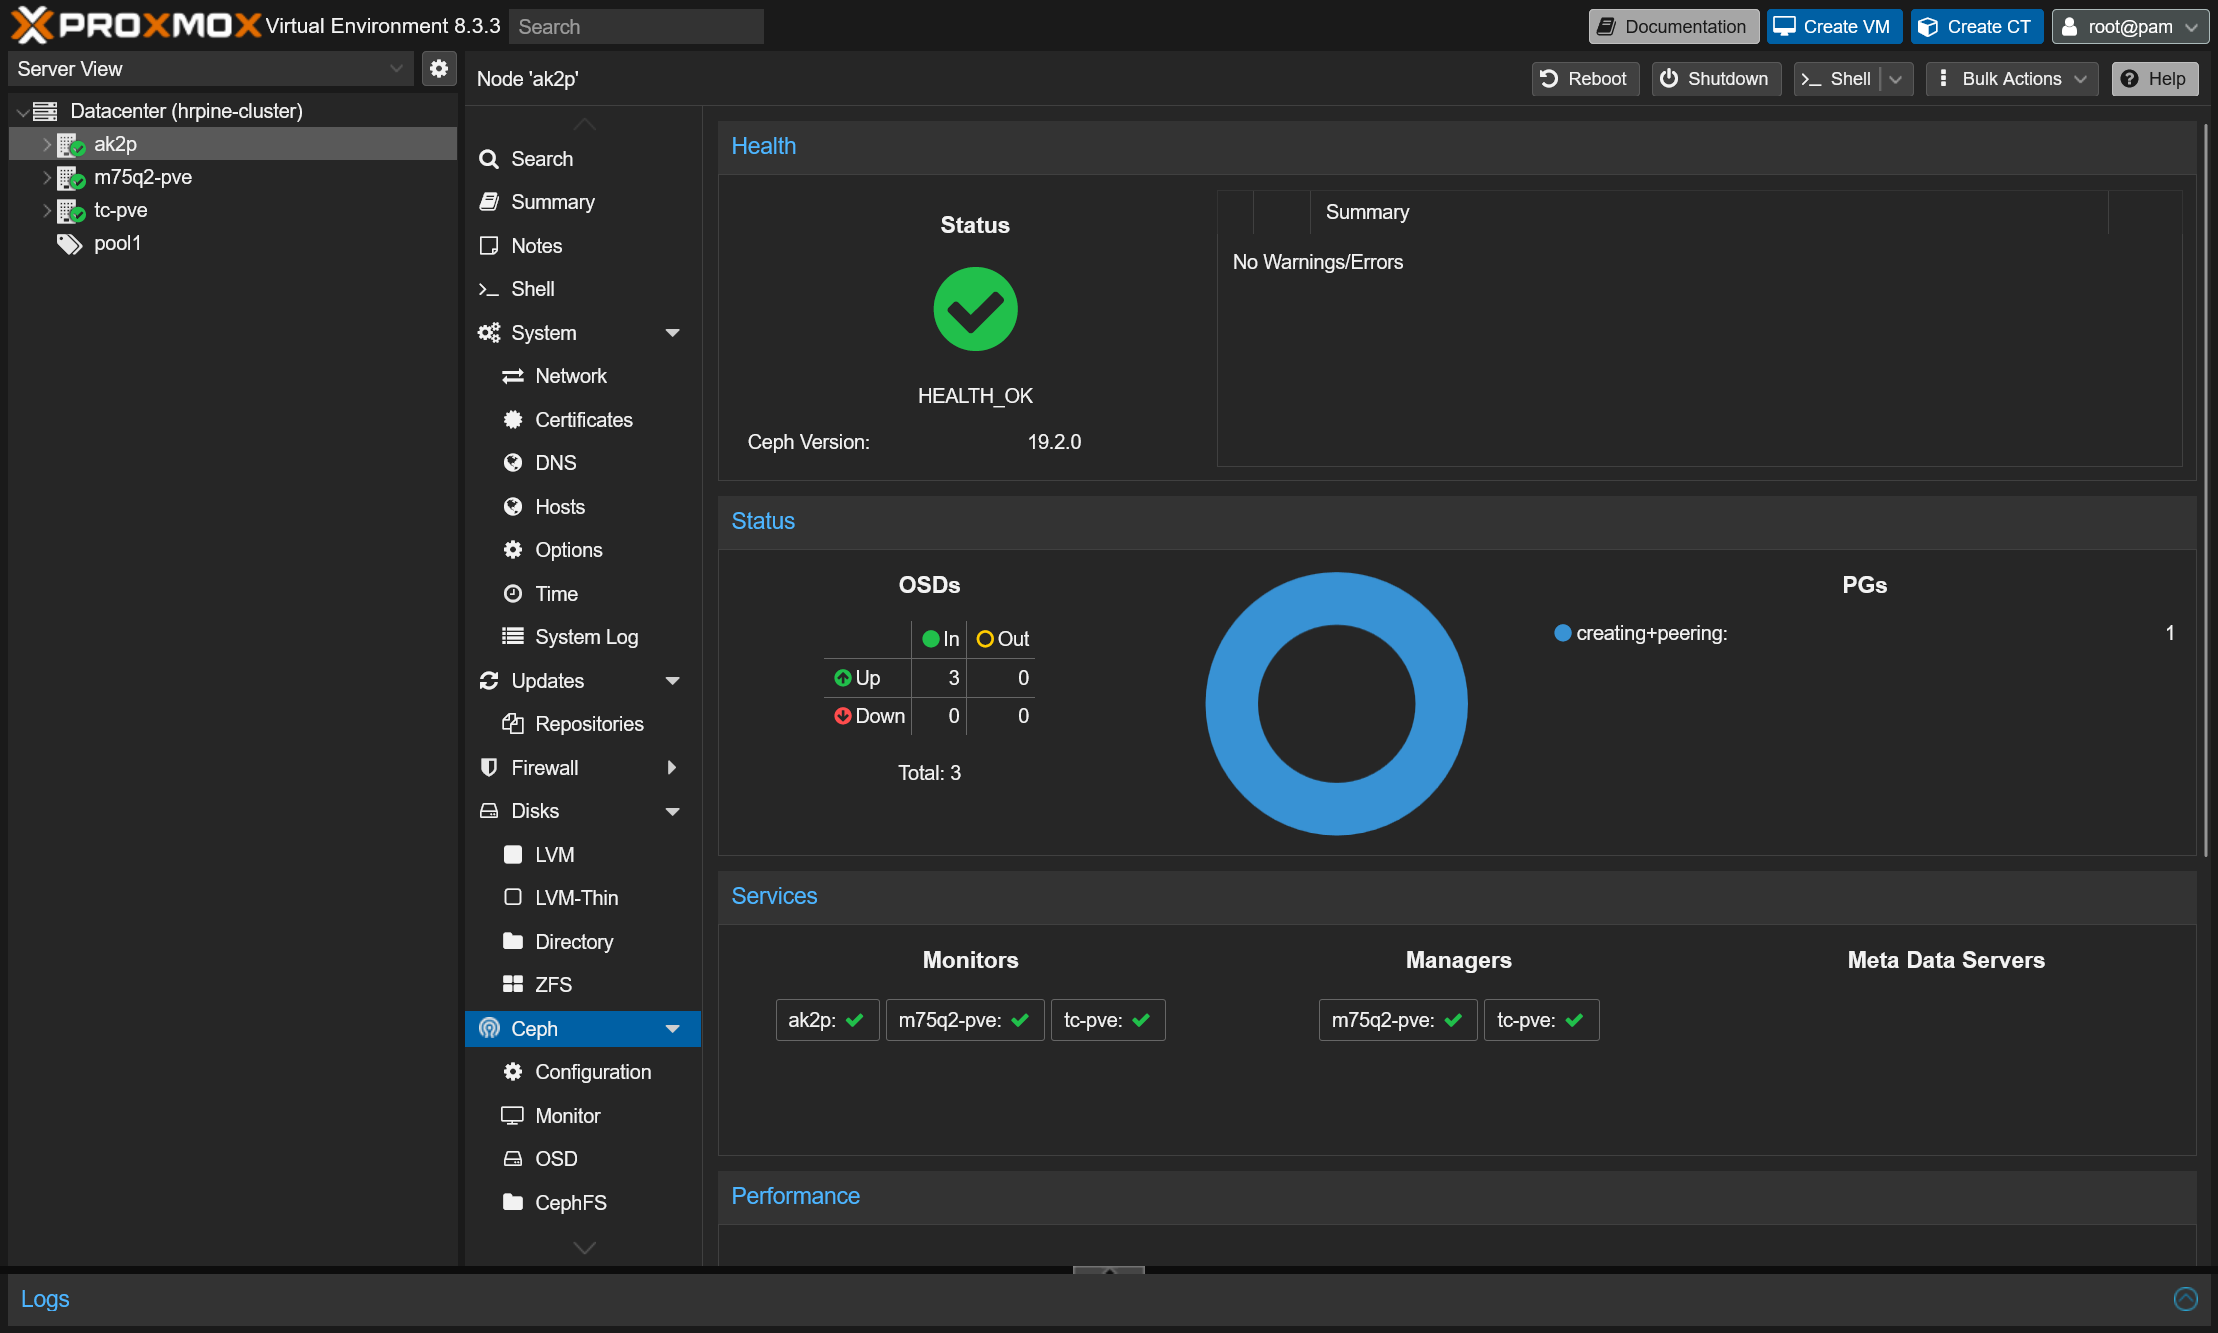Click the Notes page icon
2218x1333 pixels.
click(x=489, y=246)
